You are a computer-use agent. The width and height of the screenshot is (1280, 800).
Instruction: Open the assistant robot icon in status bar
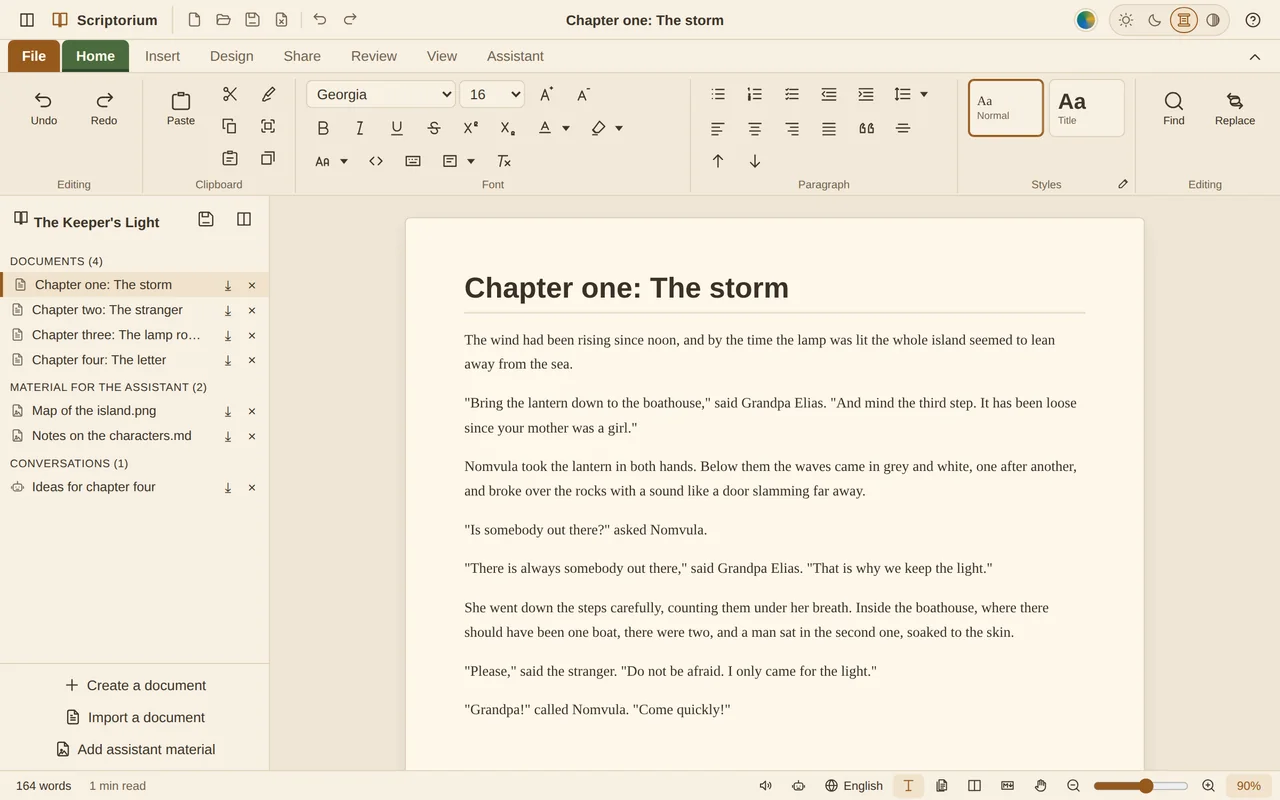coord(798,786)
